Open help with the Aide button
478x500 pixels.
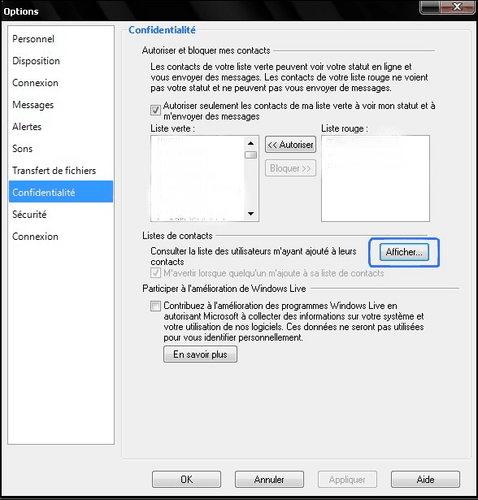425,480
